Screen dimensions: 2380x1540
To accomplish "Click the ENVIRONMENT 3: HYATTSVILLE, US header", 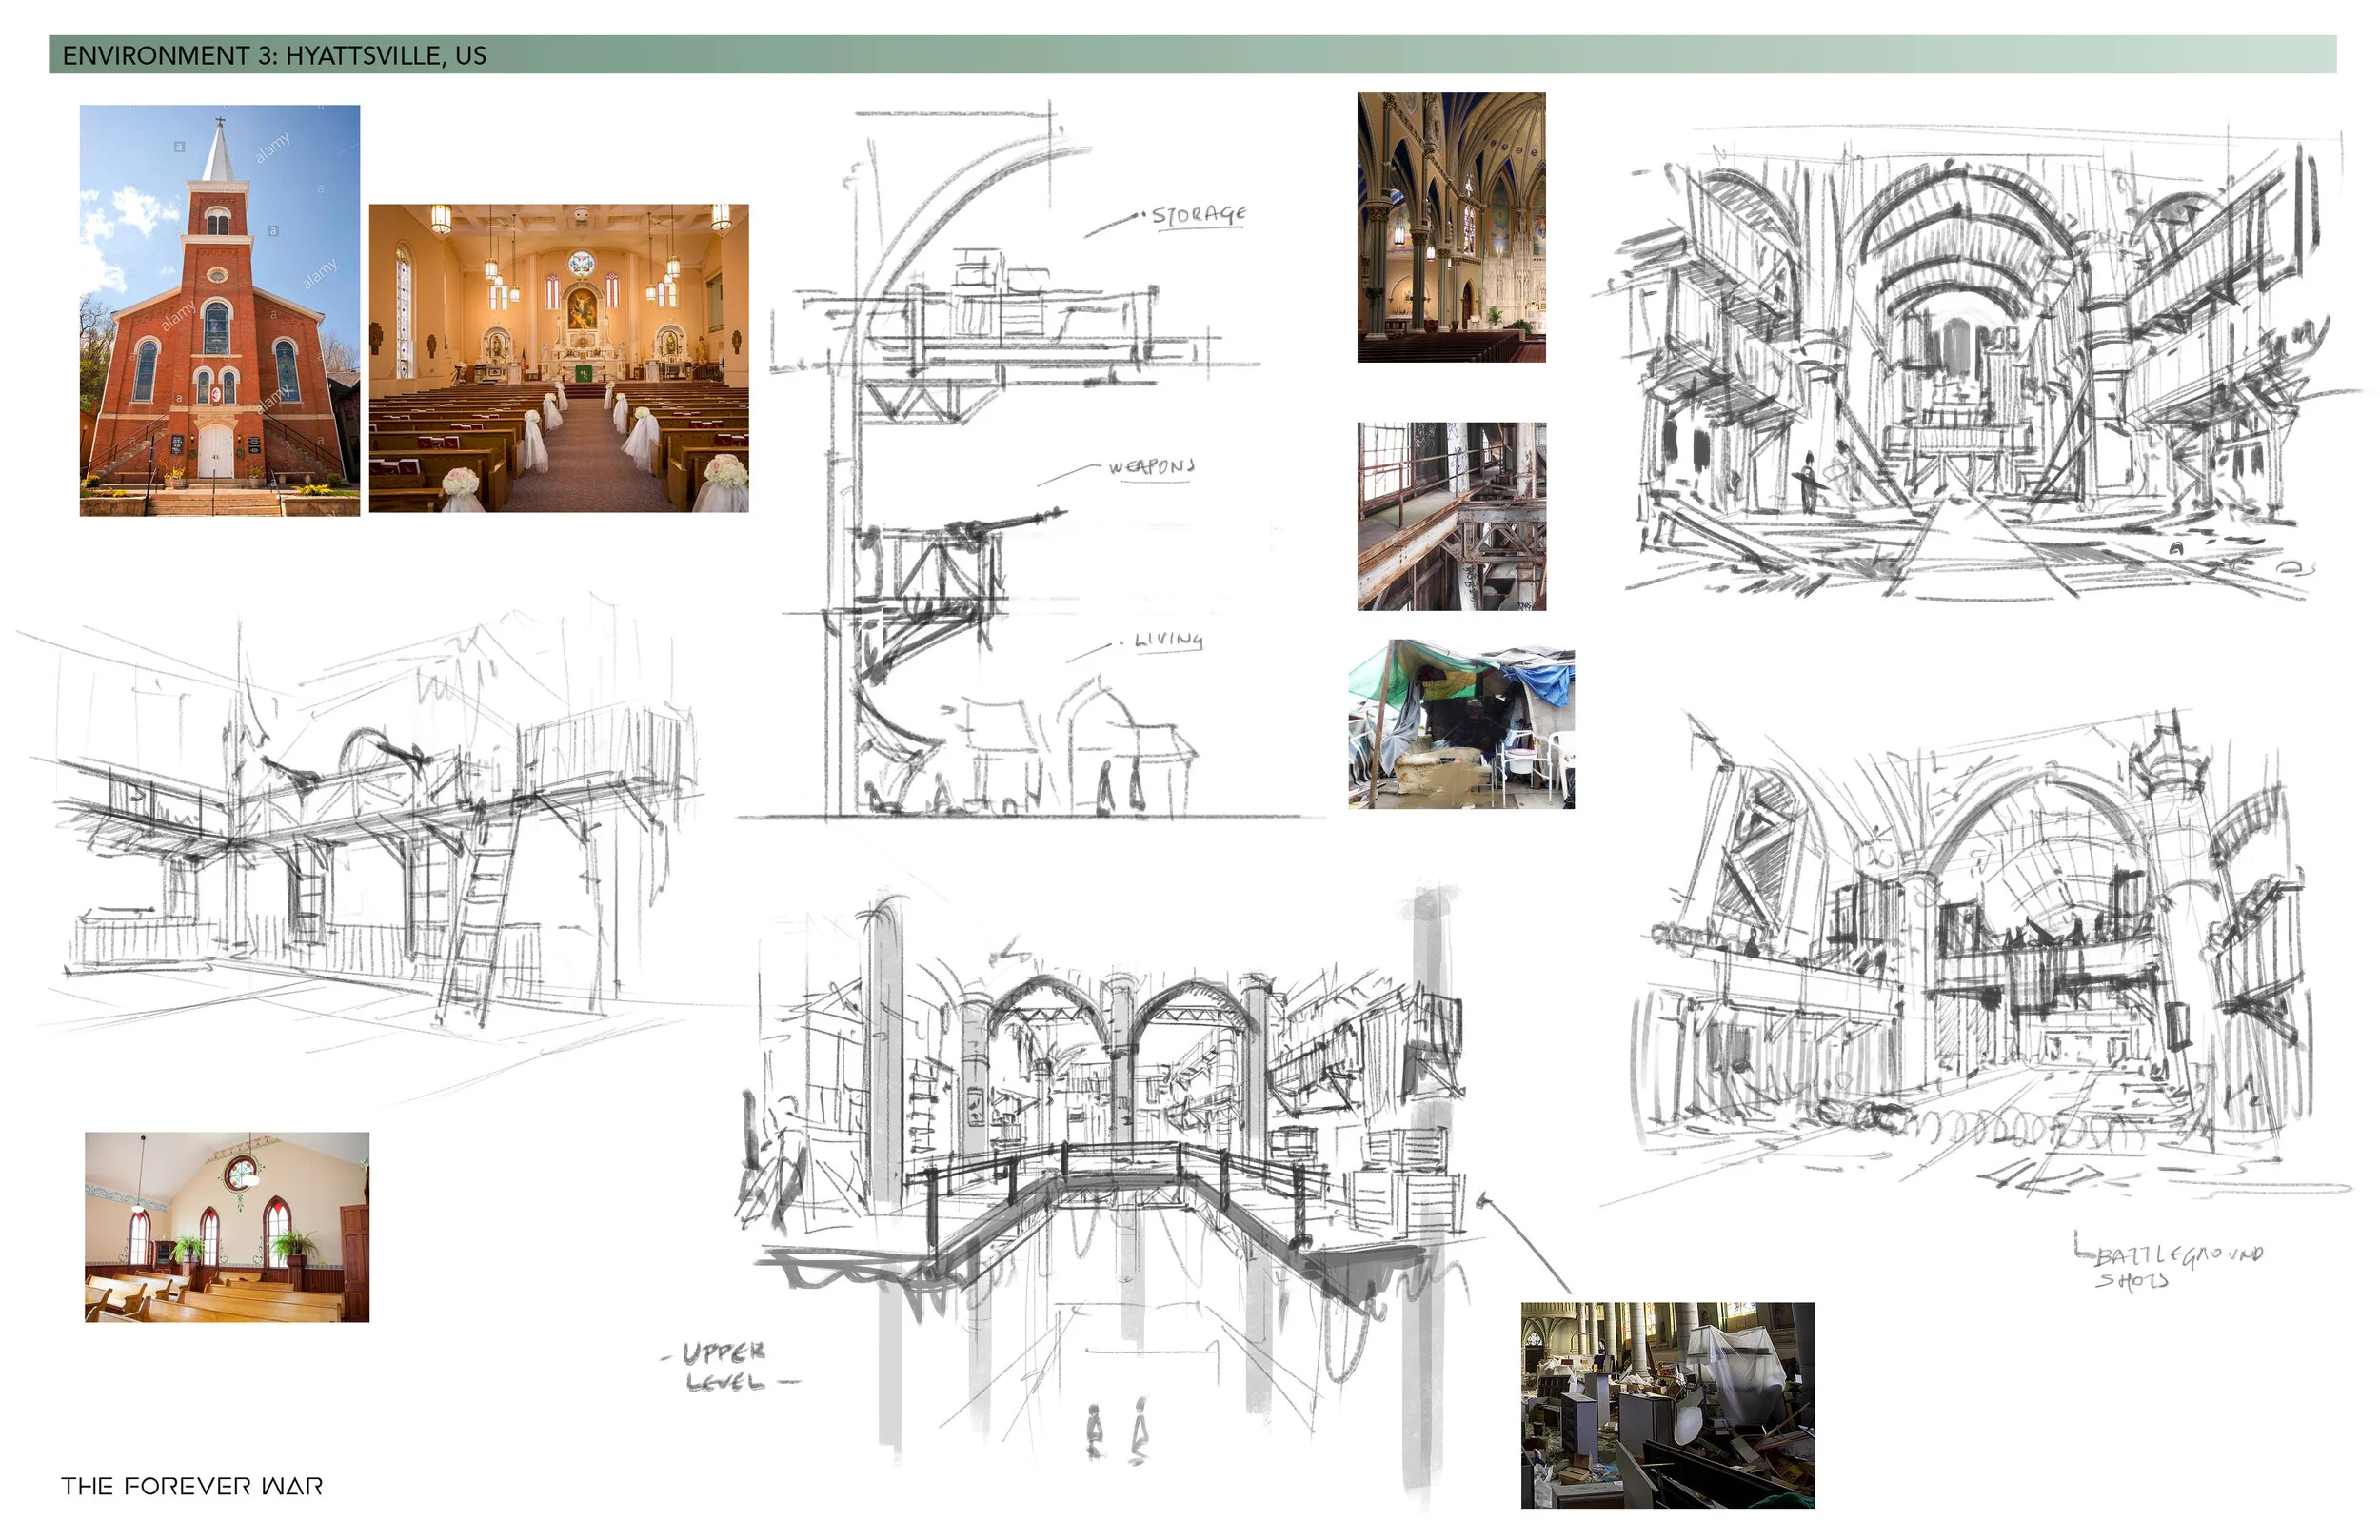I will click(274, 55).
